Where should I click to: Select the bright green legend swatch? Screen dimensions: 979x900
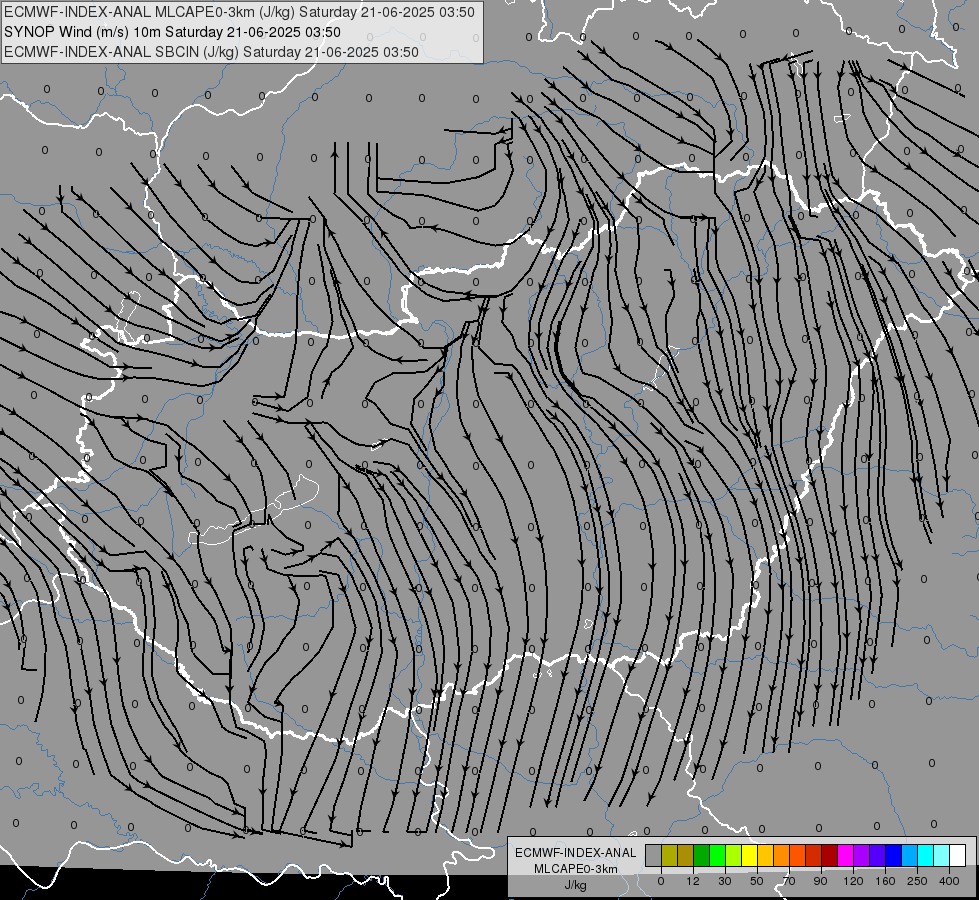[718, 856]
